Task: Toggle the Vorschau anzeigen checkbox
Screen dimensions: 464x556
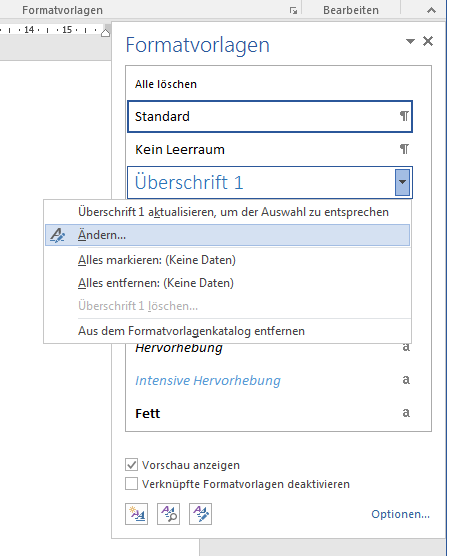Action: [132, 465]
